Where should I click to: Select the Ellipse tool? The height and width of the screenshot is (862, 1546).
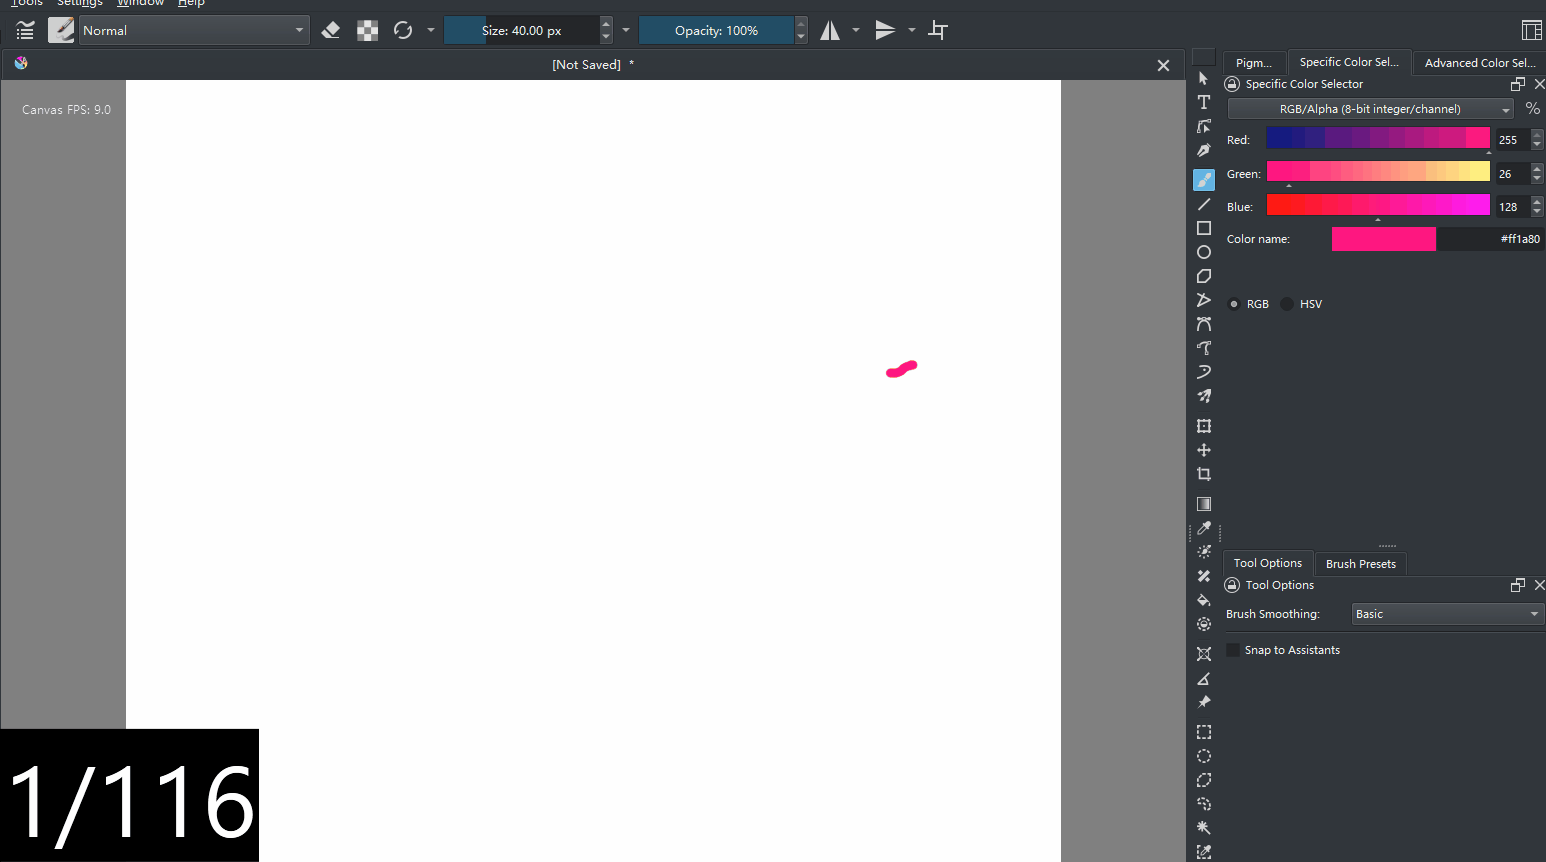1204,252
